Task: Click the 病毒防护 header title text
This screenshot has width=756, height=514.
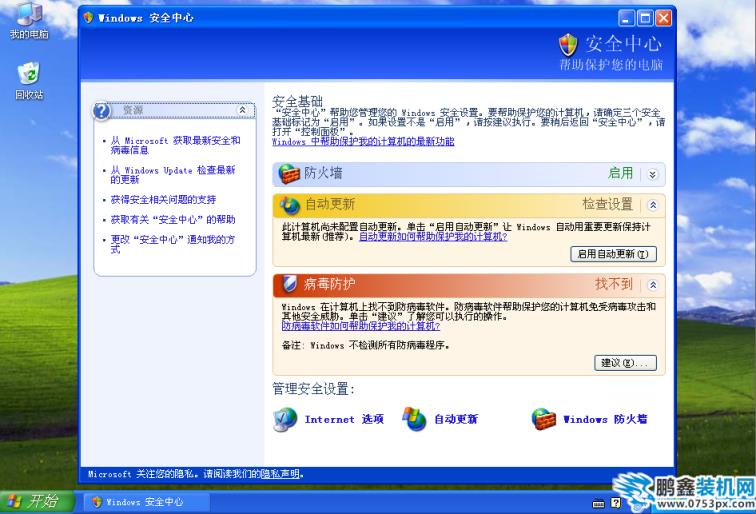Action: click(x=329, y=284)
